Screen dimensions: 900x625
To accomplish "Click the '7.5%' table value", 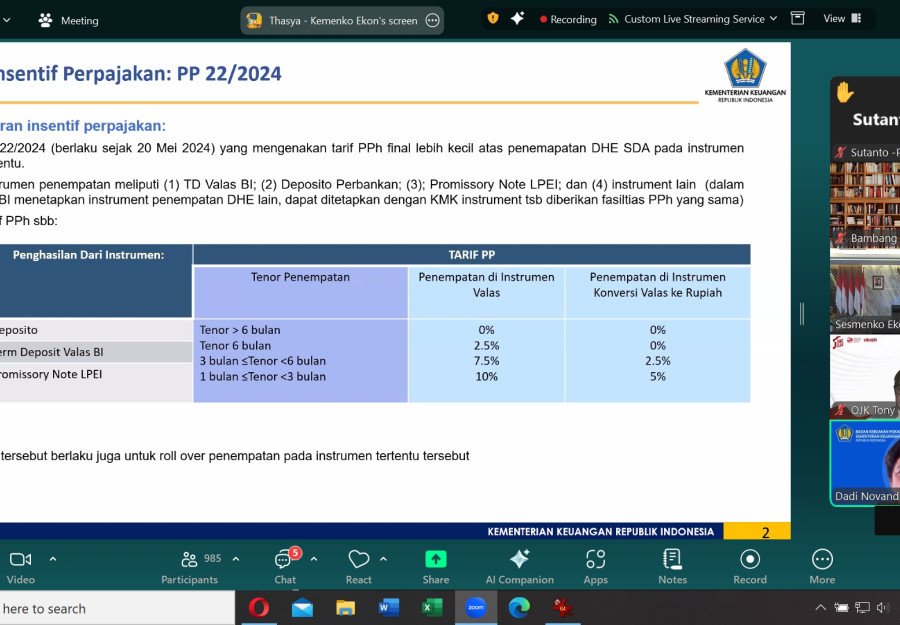I will pos(486,361).
